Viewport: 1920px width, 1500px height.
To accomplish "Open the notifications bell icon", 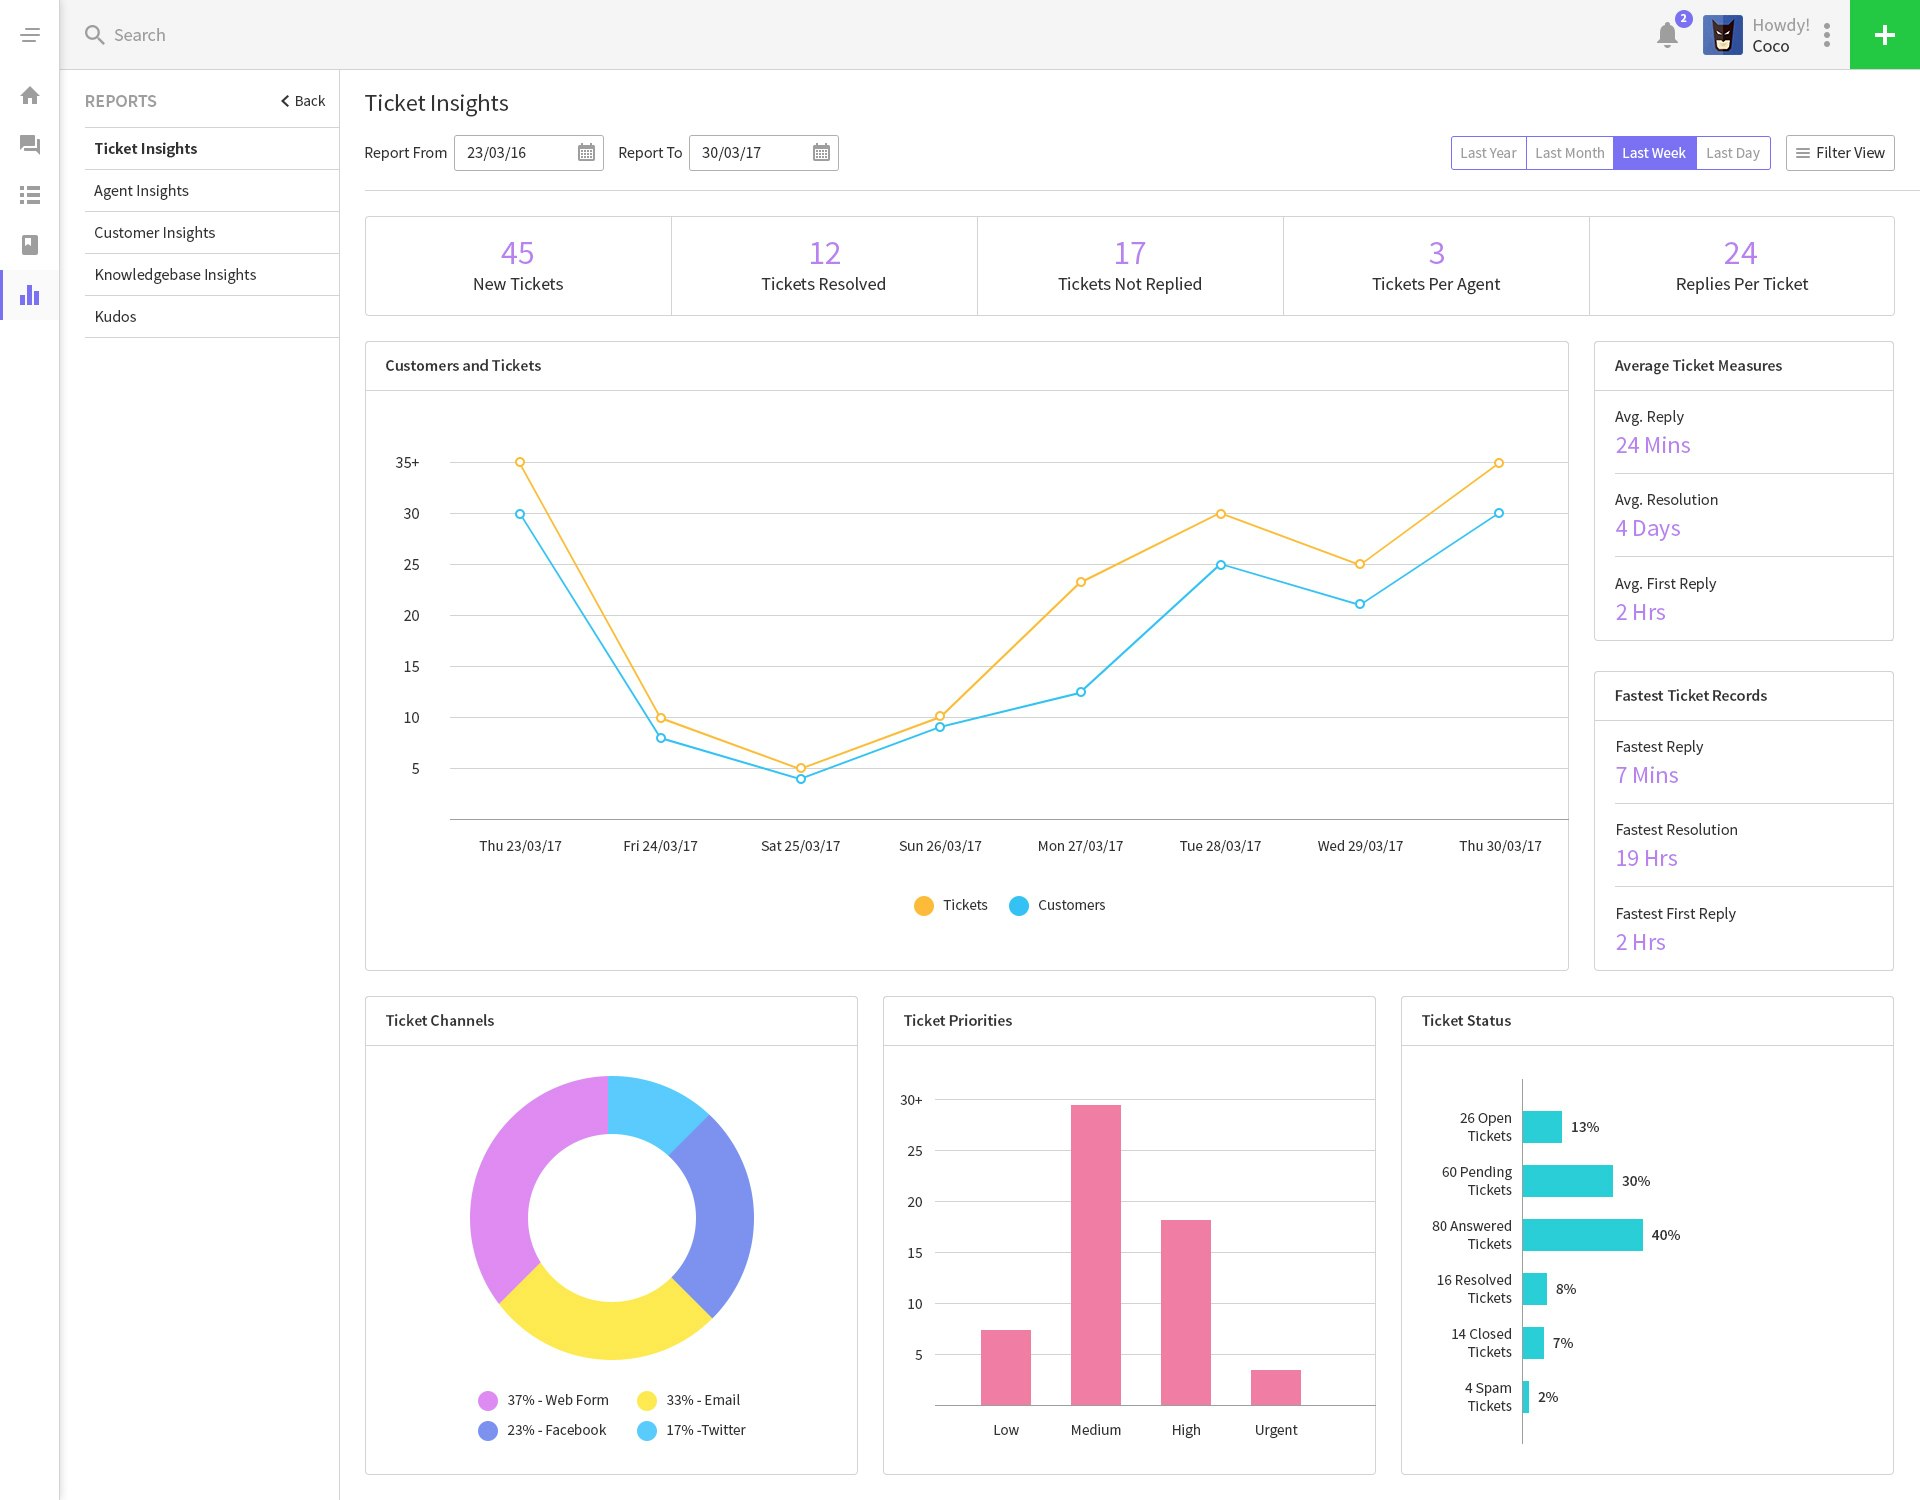I will point(1666,35).
